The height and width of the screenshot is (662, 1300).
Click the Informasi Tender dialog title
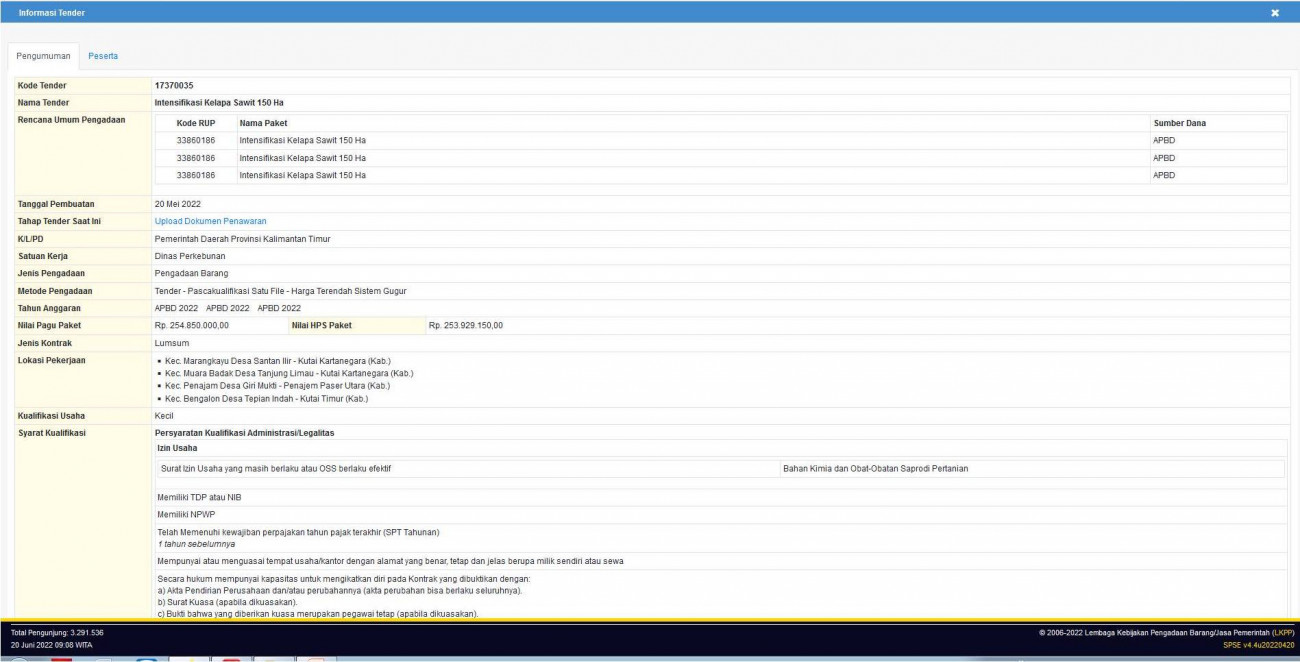[52, 12]
